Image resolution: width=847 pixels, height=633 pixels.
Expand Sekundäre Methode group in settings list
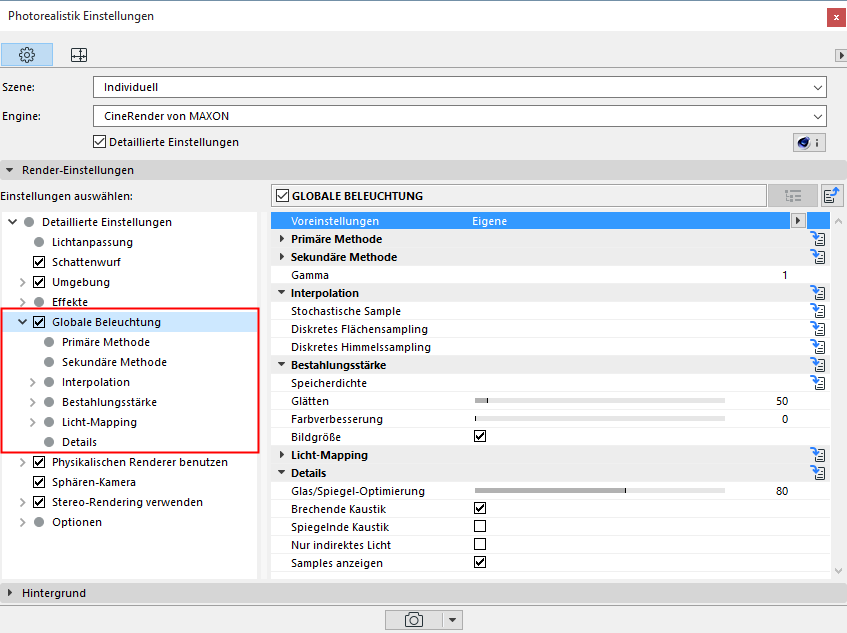[281, 257]
